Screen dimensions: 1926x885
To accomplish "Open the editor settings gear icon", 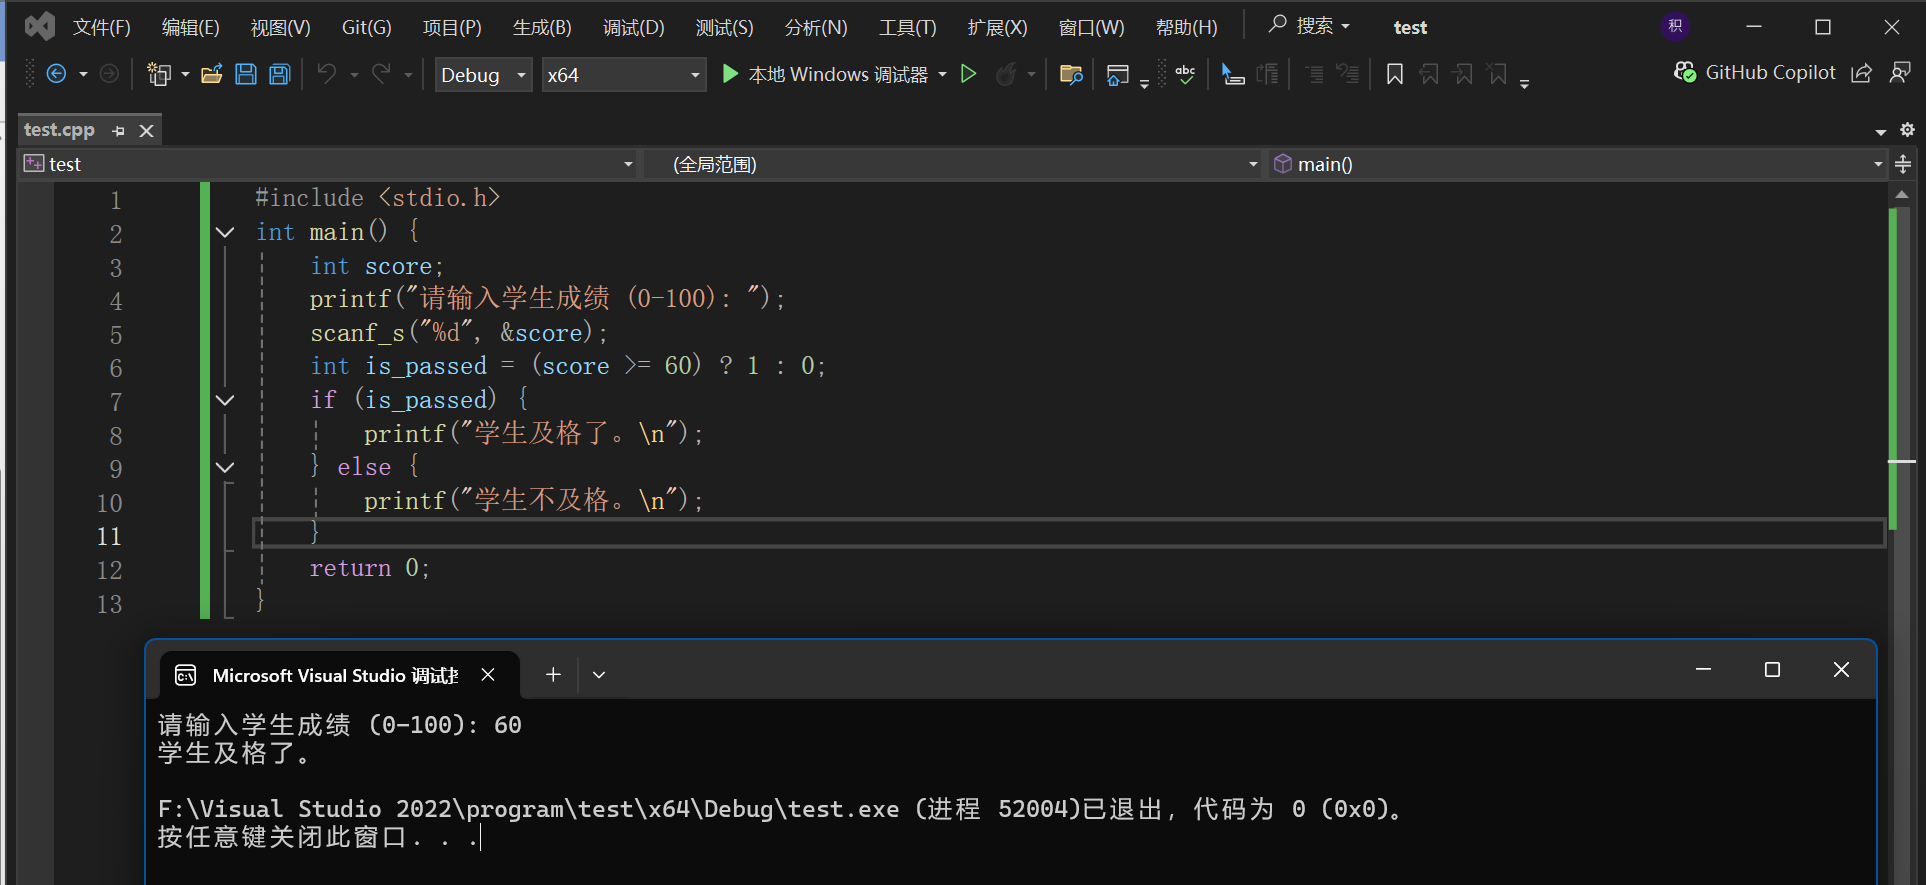I will tap(1907, 130).
